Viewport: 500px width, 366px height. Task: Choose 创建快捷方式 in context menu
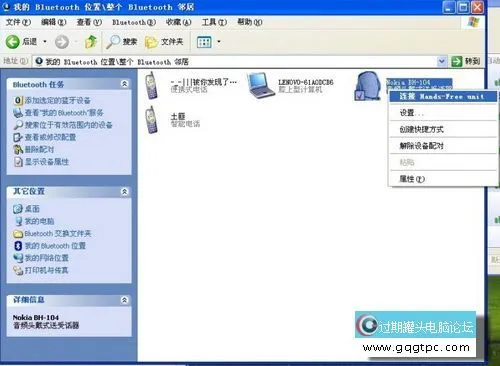[x=443, y=129]
